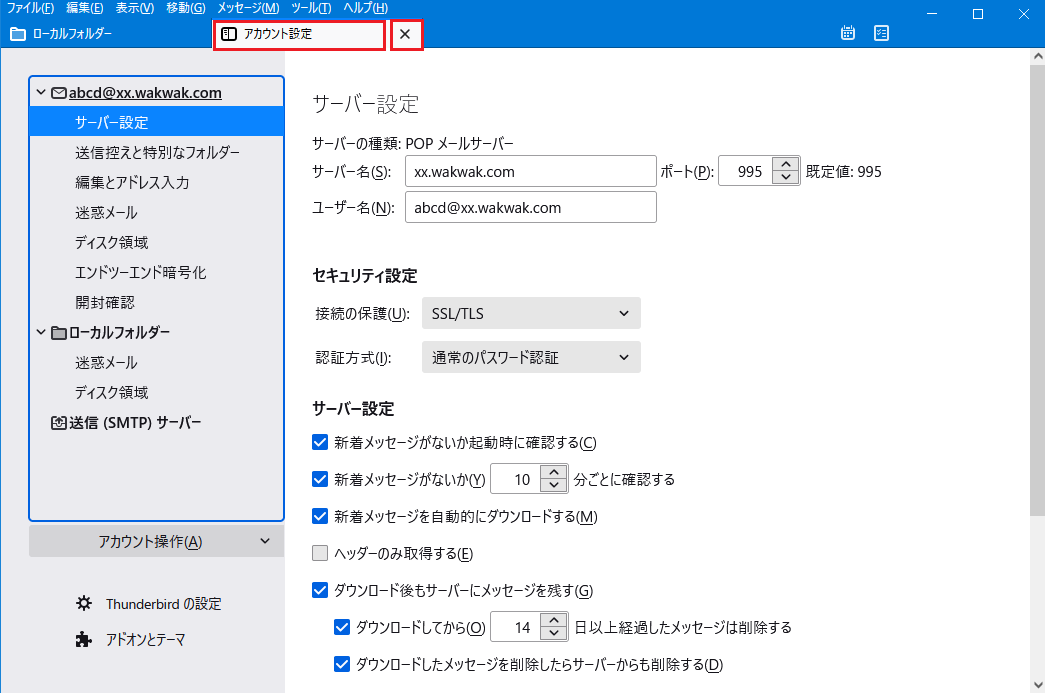Open アドオンとテーマ link
Screen dimensions: 1045x693
145,640
